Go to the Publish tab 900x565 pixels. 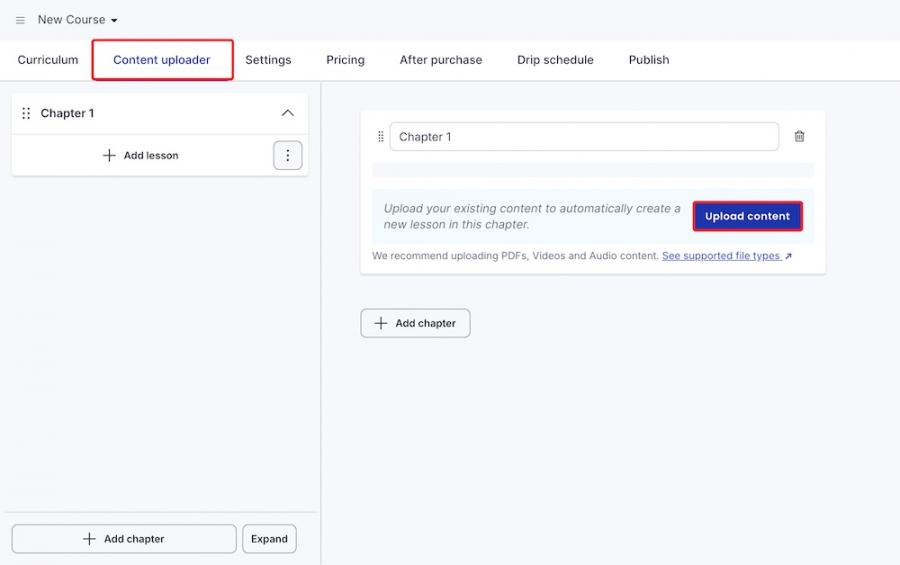pyautogui.click(x=649, y=60)
